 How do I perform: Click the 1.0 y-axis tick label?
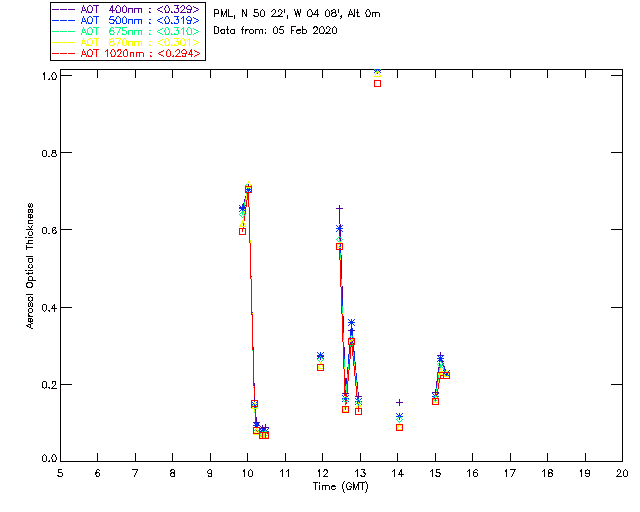(48, 76)
